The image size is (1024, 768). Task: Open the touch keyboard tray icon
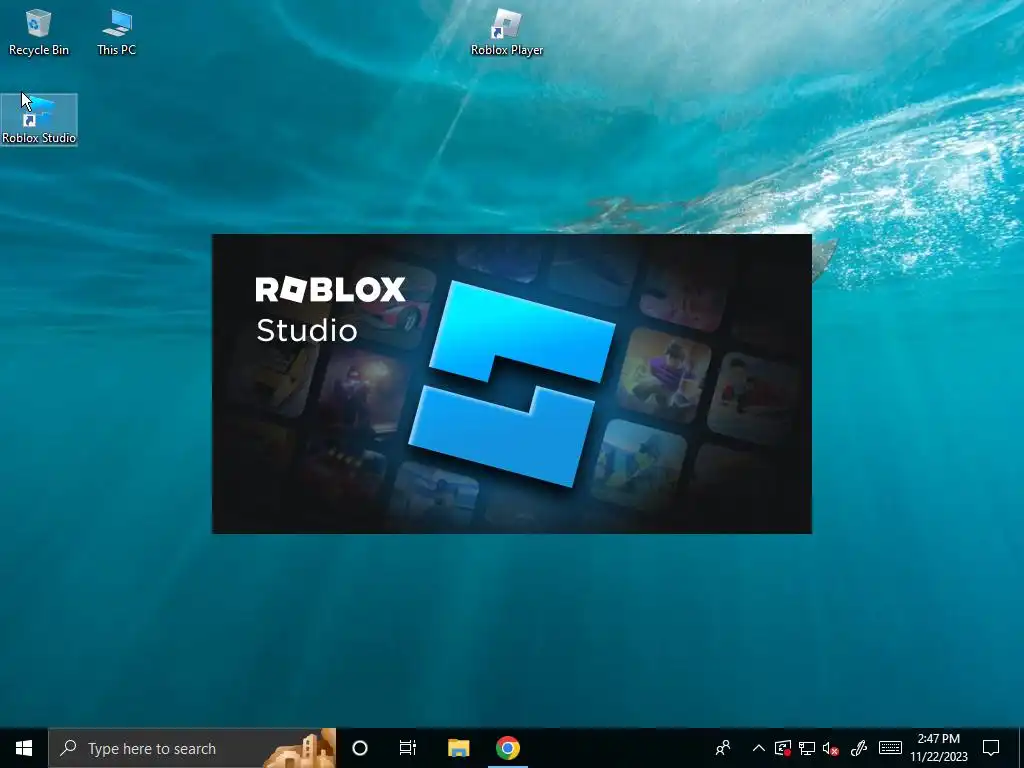pyautogui.click(x=890, y=748)
